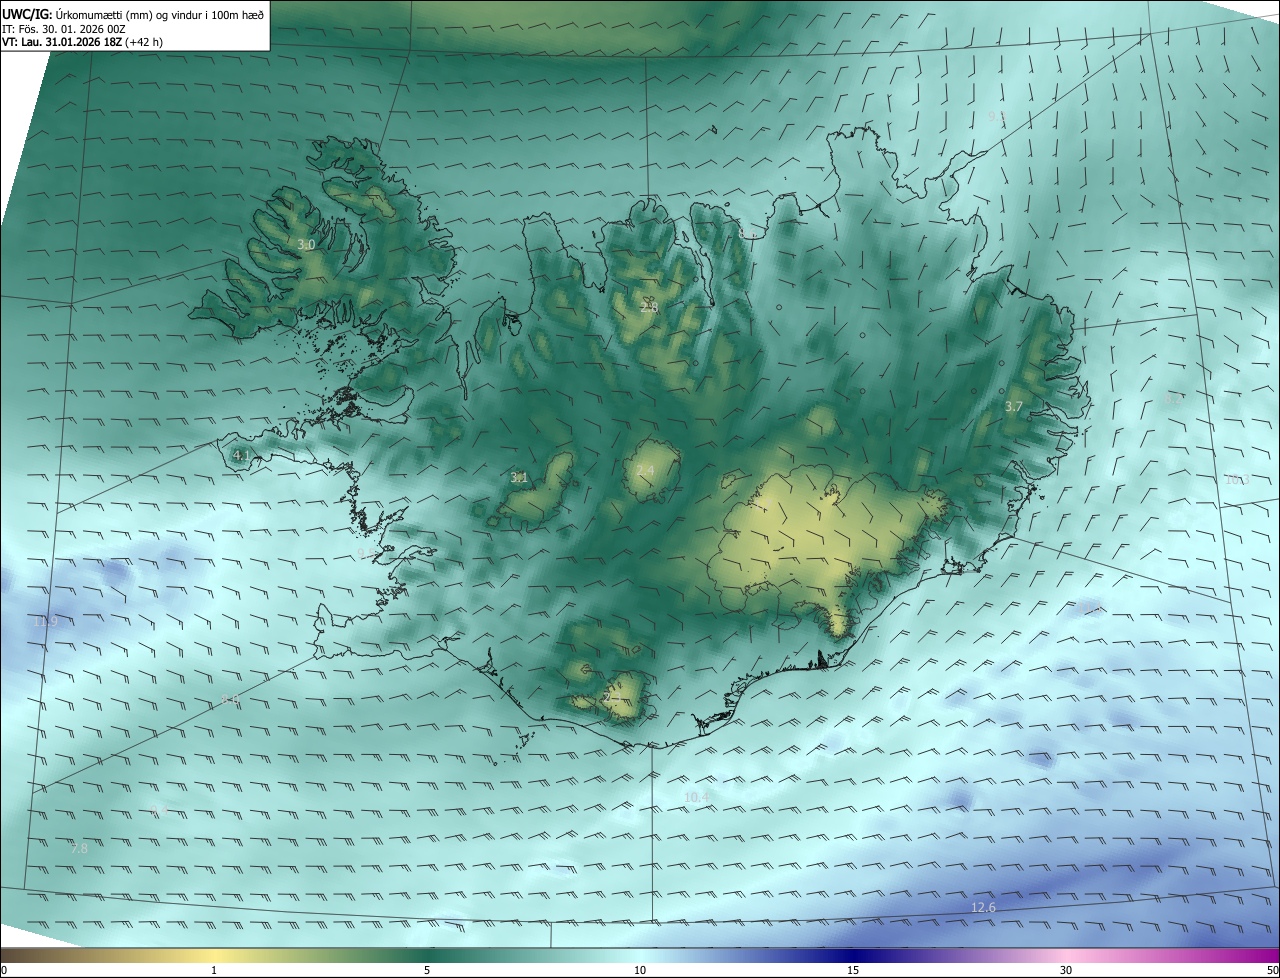Click the 30 tick label on the color scale
Screen dimensions: 1280x978
point(1066,970)
